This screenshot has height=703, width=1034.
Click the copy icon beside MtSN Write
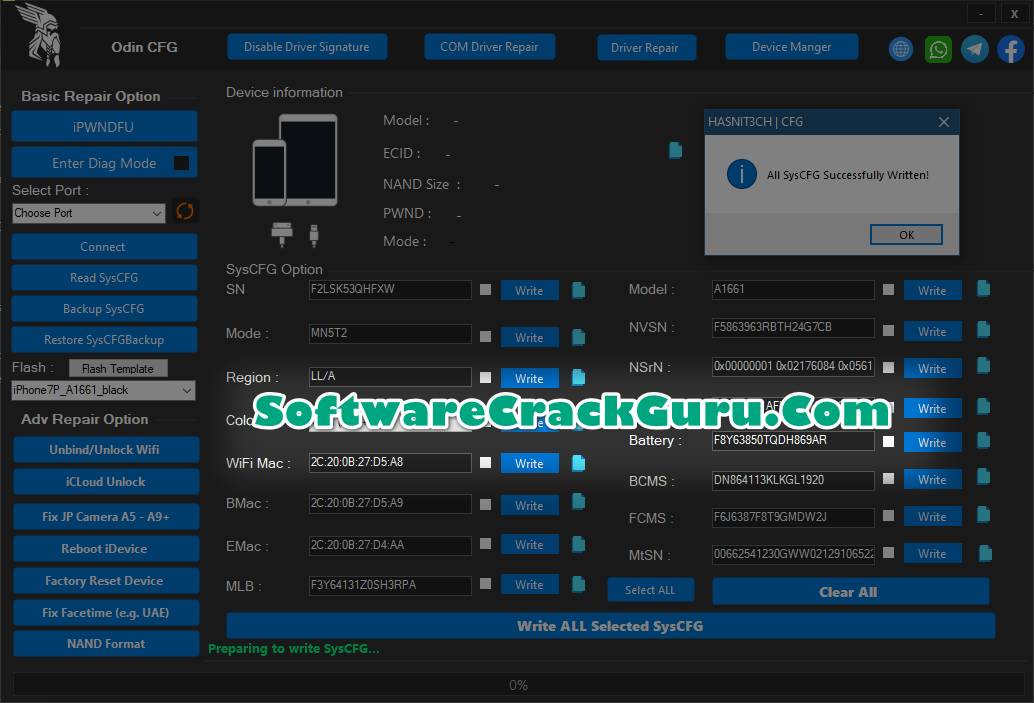pos(985,553)
